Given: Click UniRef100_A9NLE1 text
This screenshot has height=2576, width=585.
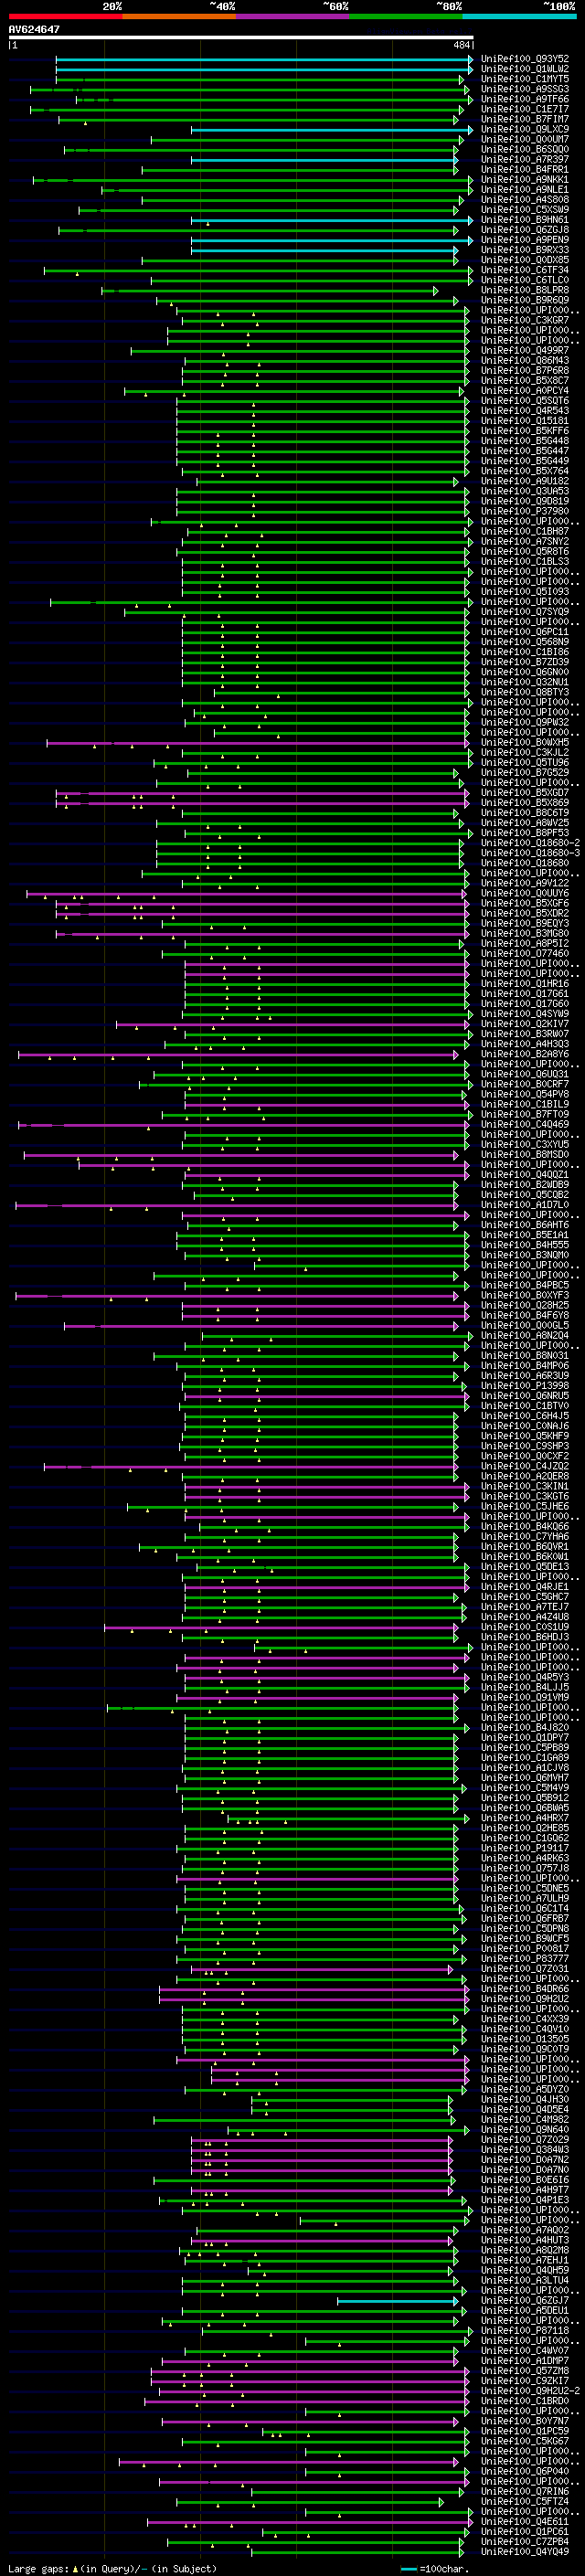Looking at the screenshot, I should (525, 190).
